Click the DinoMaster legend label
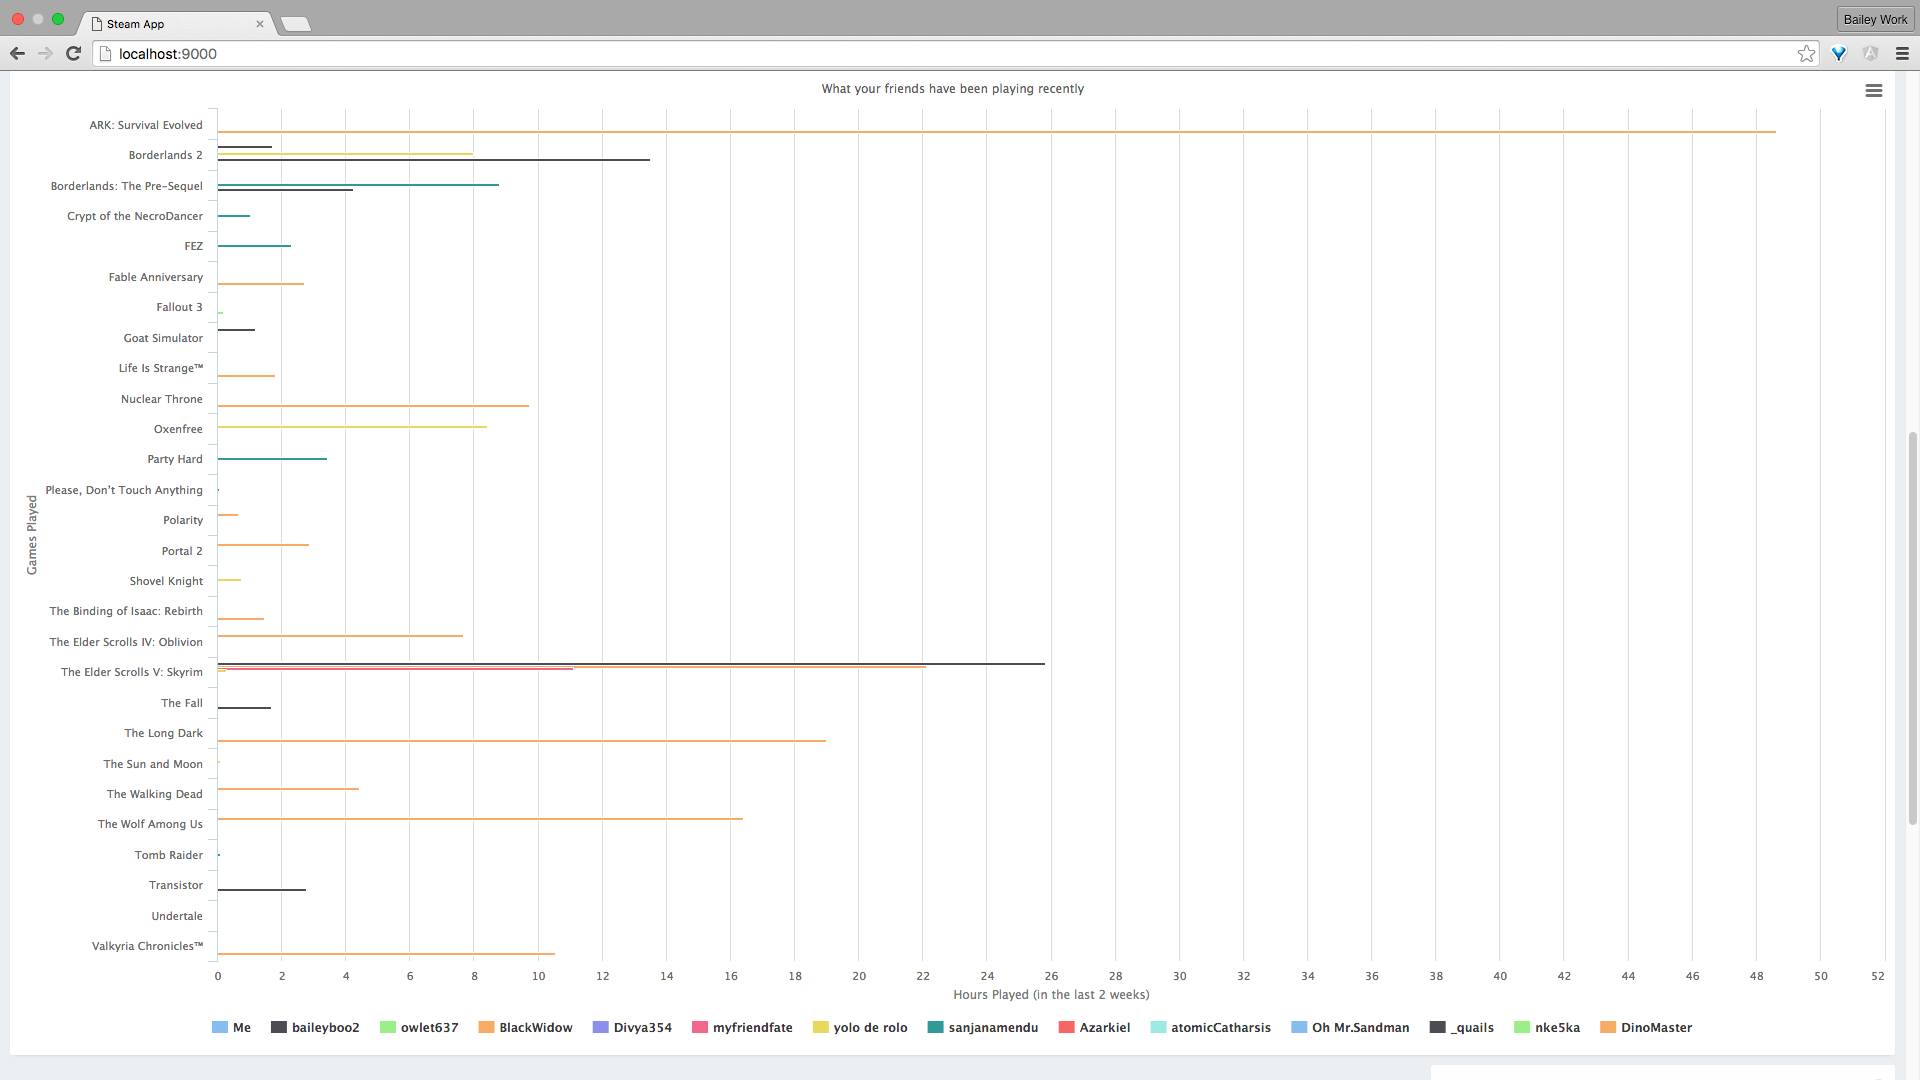This screenshot has height=1080, width=1920. coord(1655,1028)
